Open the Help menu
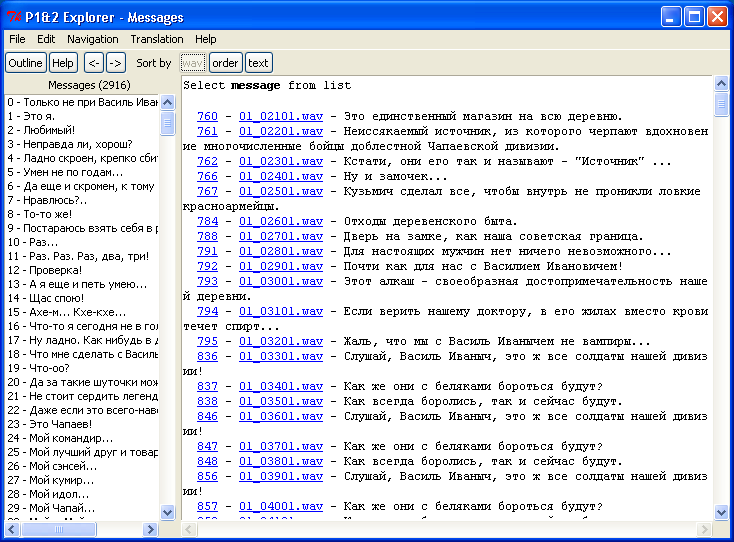 pos(206,39)
